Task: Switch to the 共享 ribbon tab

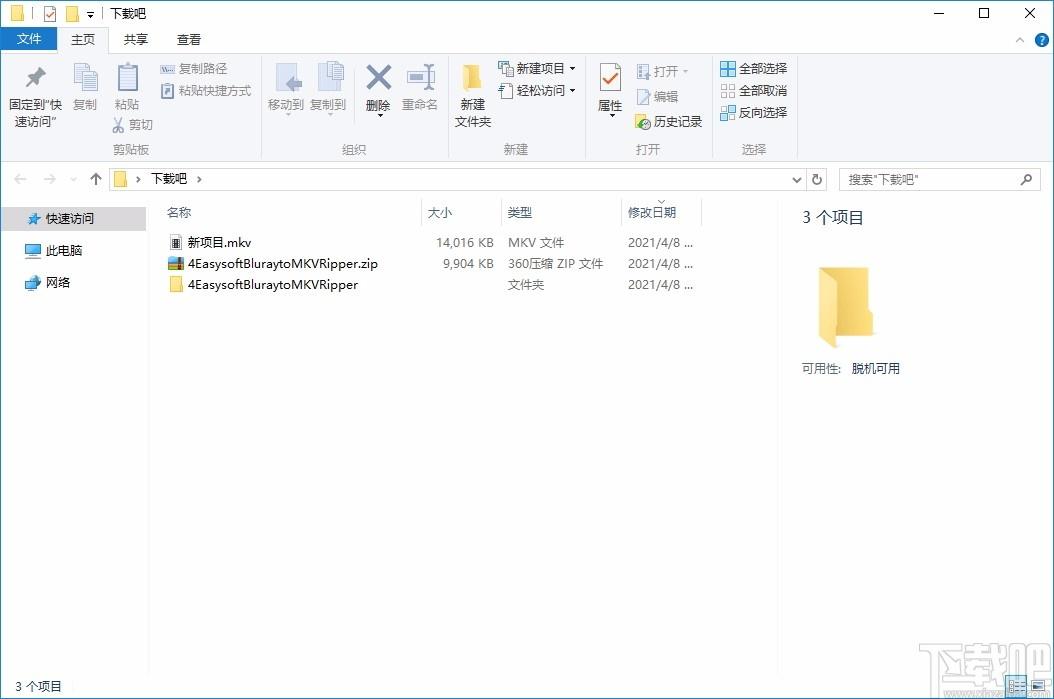Action: click(135, 40)
